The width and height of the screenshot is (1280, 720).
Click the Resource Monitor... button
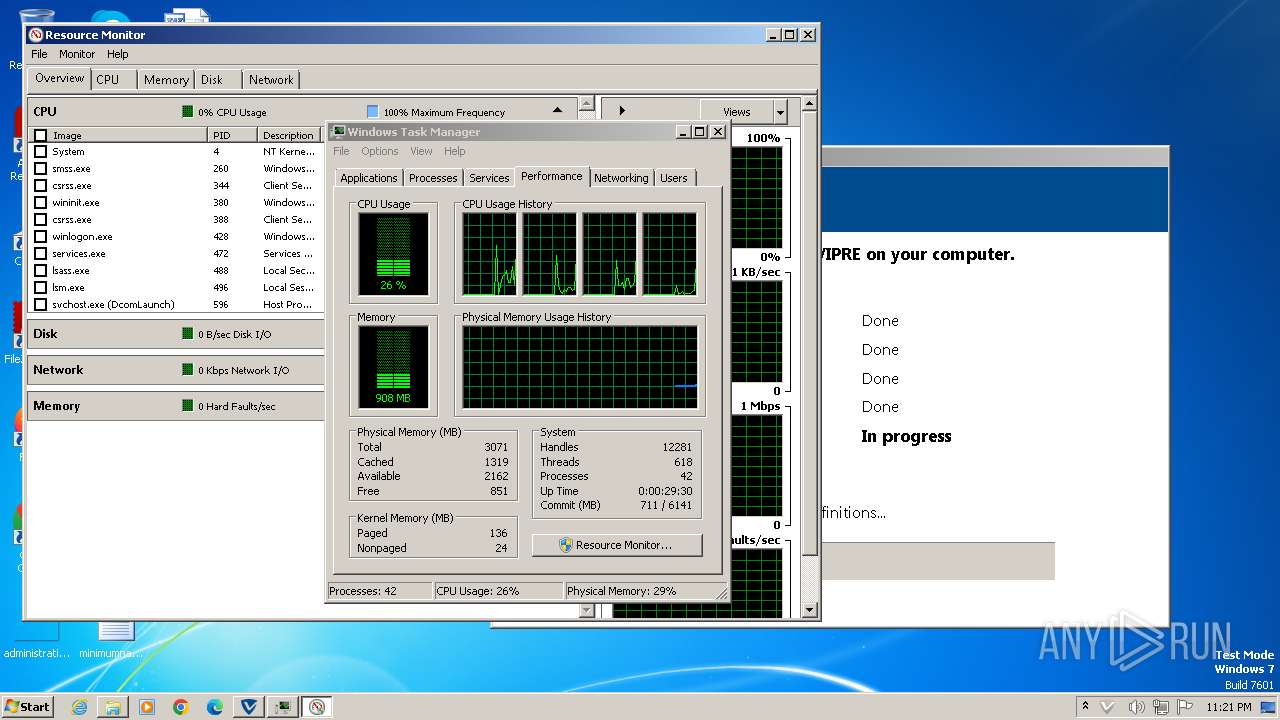[617, 545]
